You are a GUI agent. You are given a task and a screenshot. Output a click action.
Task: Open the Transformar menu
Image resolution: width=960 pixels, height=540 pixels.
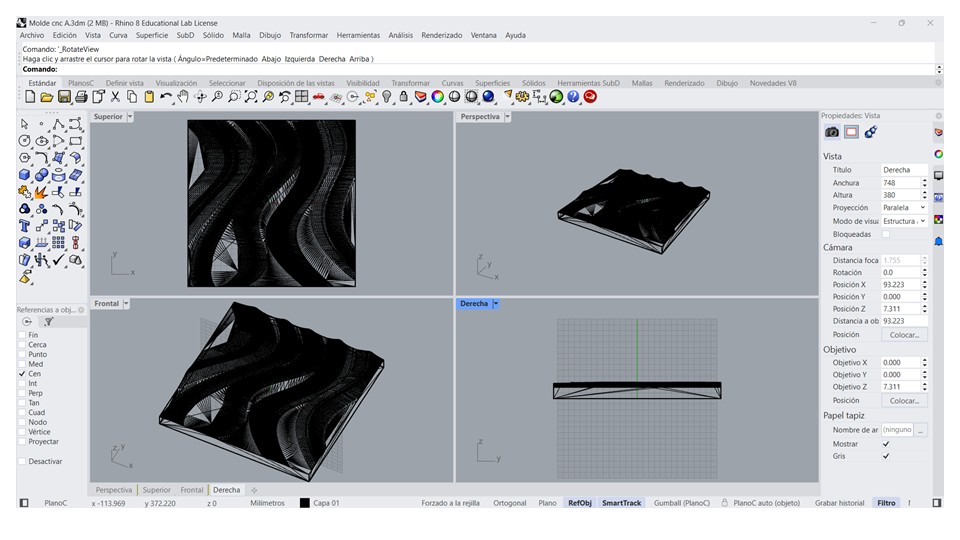coord(308,35)
